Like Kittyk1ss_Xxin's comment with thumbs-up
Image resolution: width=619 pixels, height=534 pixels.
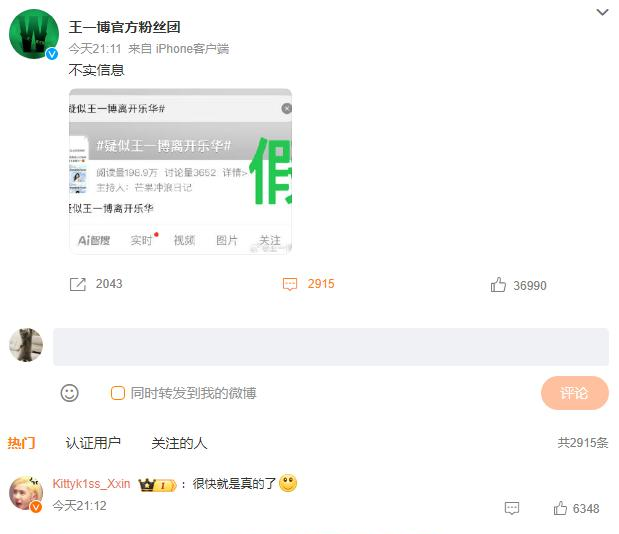coord(560,508)
